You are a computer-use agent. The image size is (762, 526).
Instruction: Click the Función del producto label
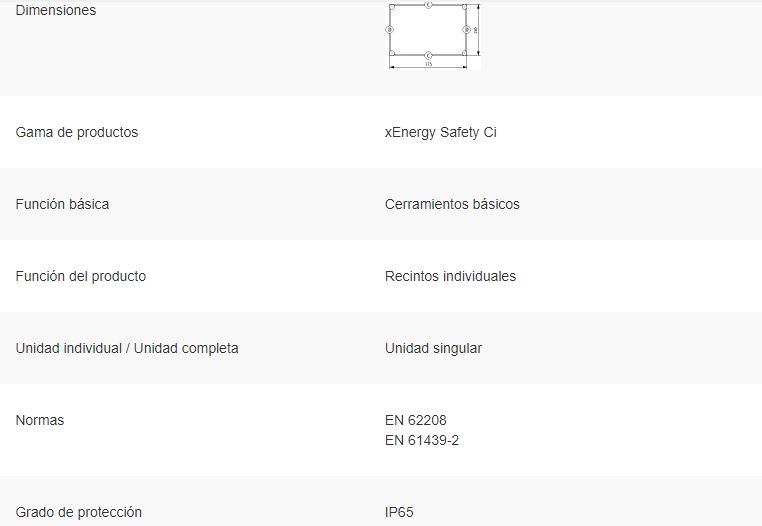pos(80,276)
